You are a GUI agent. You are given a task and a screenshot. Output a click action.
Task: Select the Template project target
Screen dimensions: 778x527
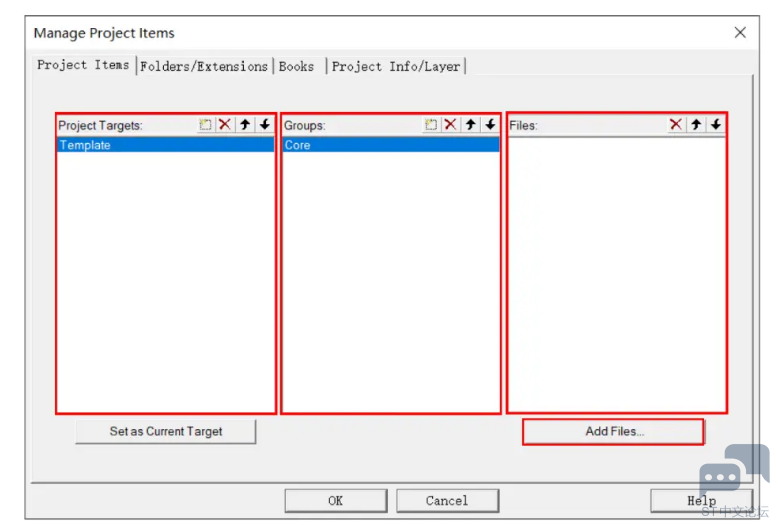165,145
